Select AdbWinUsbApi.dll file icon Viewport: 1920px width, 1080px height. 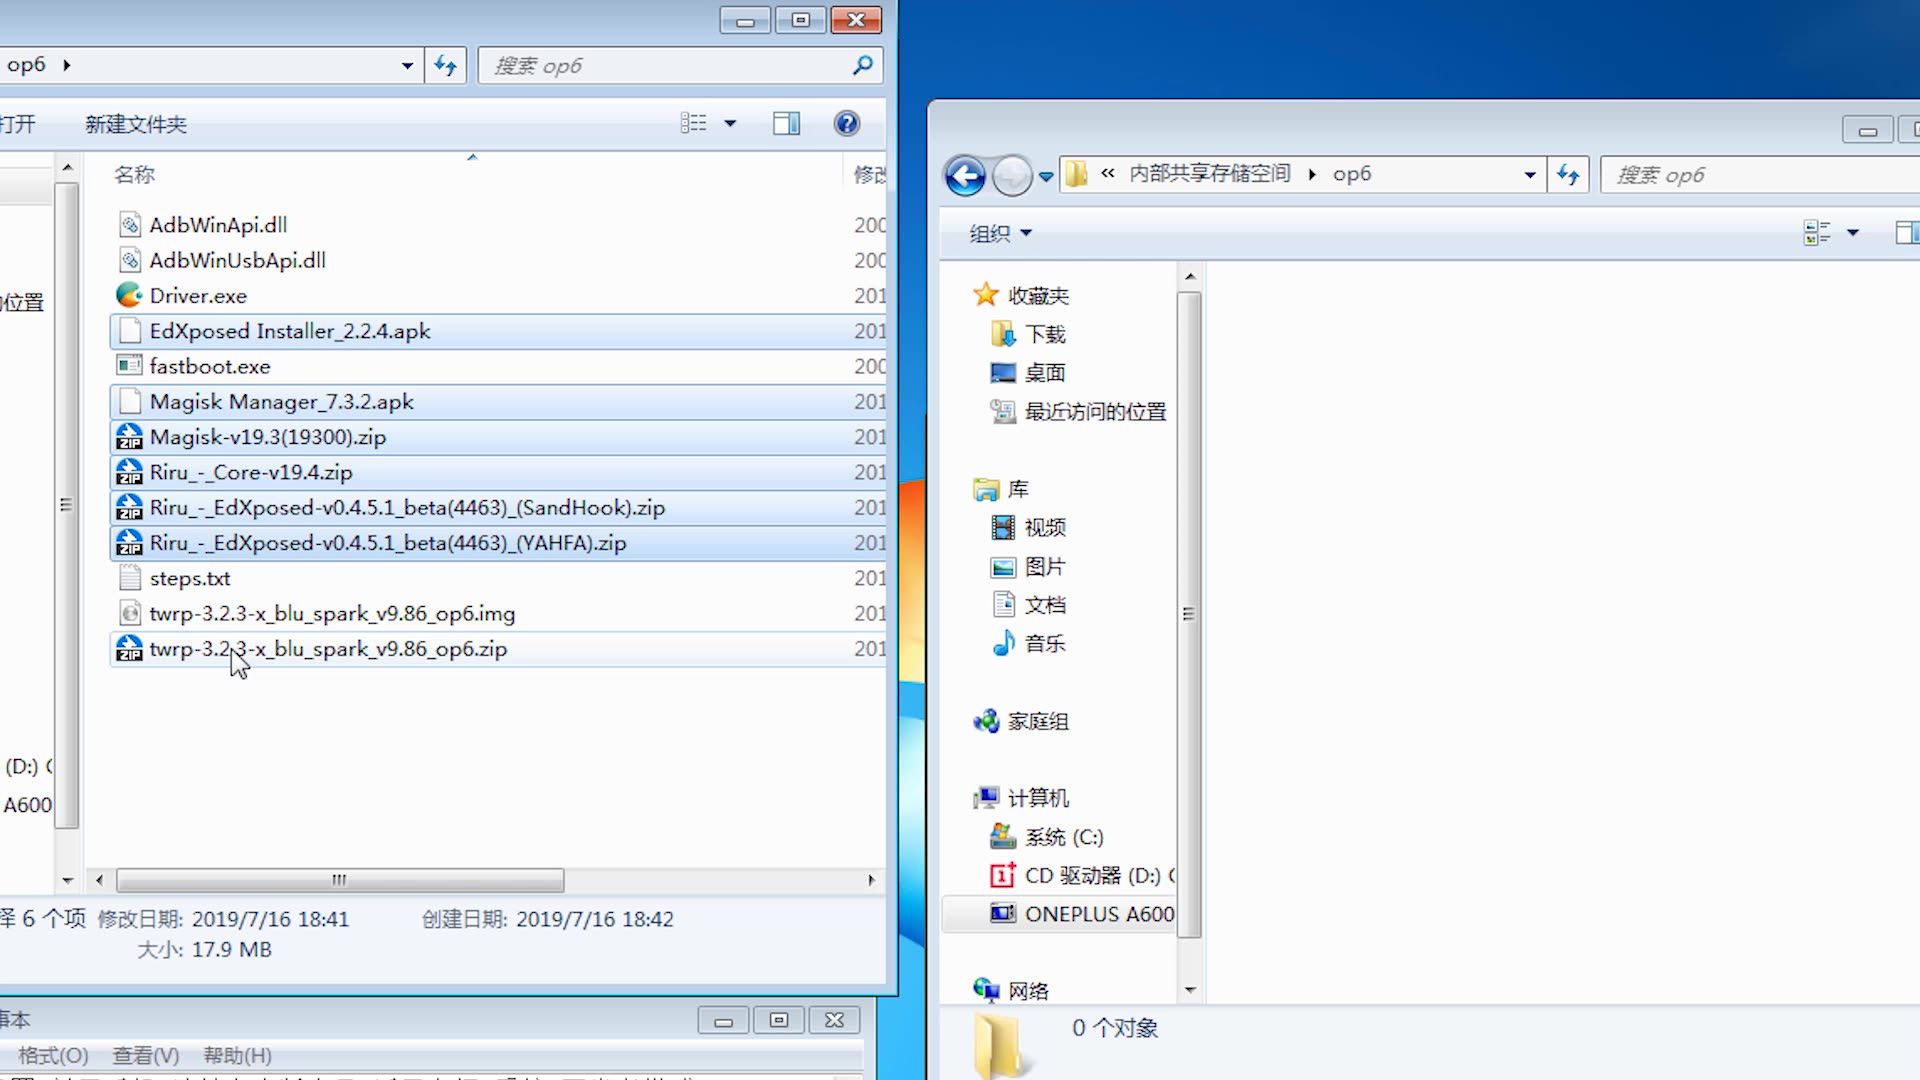(x=129, y=260)
